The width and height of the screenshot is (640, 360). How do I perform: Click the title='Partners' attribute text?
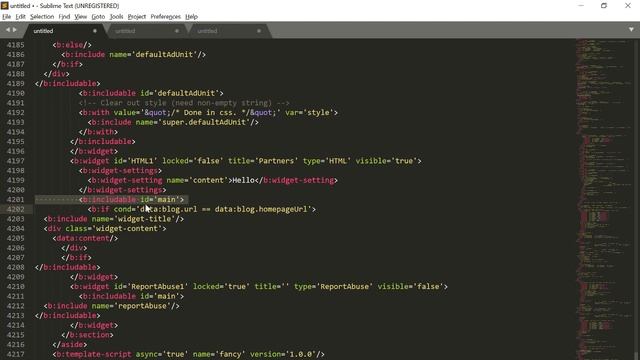(263, 161)
